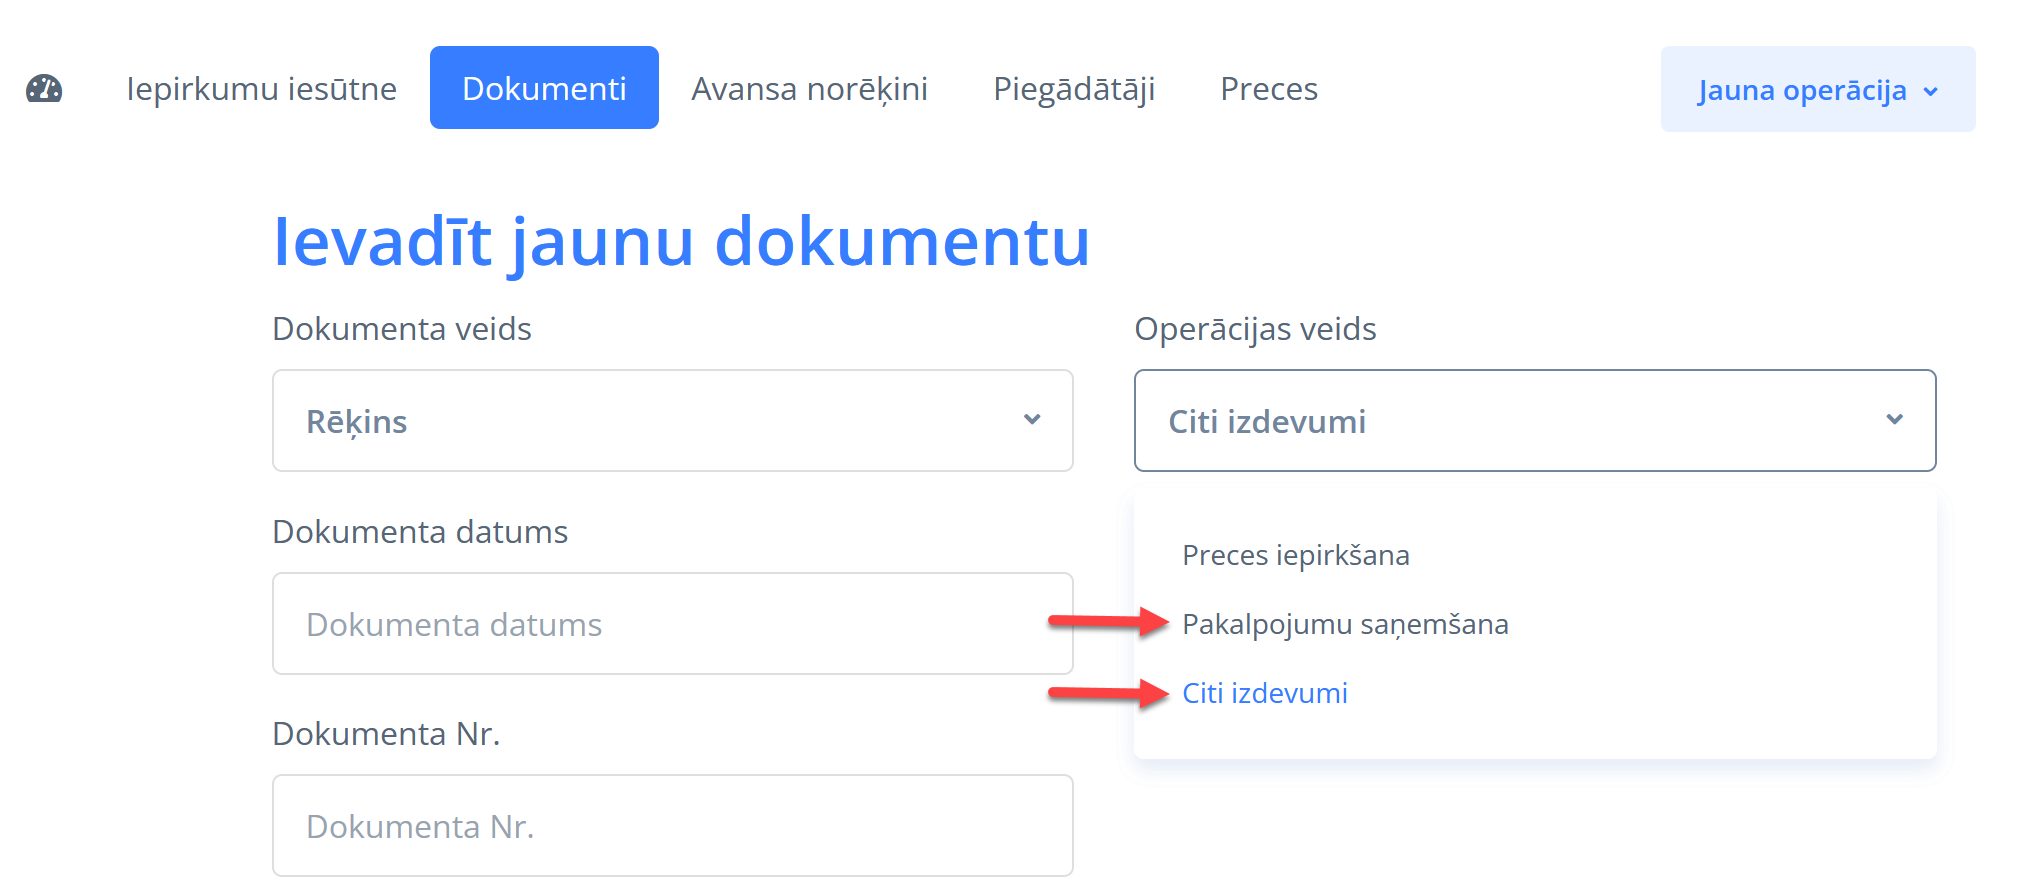Pick the highlighted Citi izdevumi list option
This screenshot has height=895, width=2041.
tap(1264, 693)
